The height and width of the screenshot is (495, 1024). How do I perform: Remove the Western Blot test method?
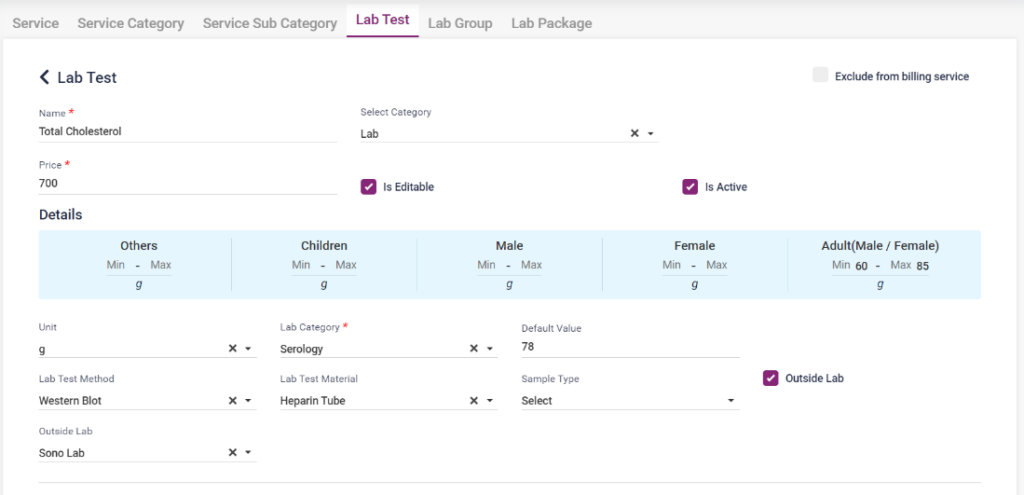coord(232,401)
